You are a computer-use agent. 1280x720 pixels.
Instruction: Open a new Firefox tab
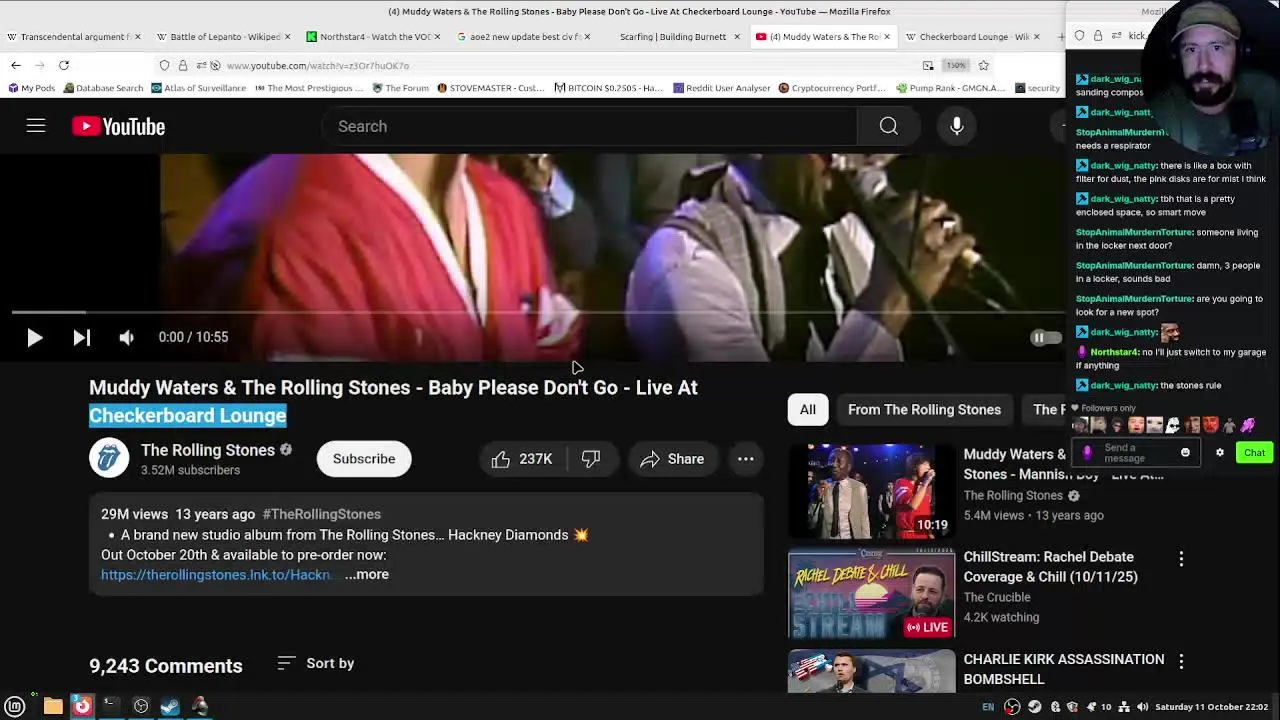tap(1062, 37)
